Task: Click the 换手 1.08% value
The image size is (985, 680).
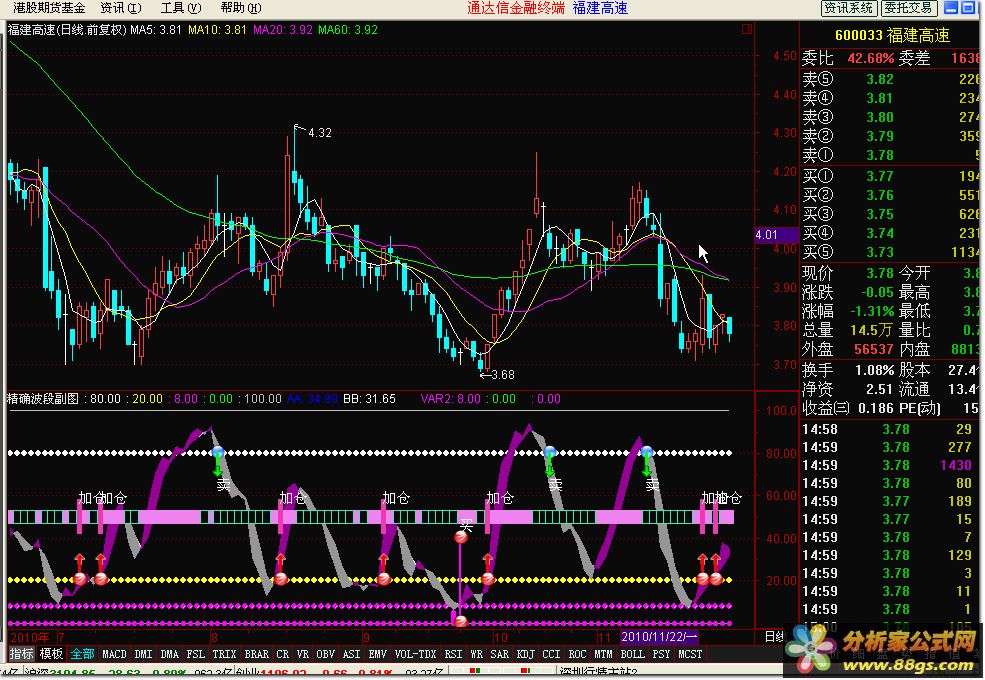Action: pyautogui.click(x=874, y=370)
